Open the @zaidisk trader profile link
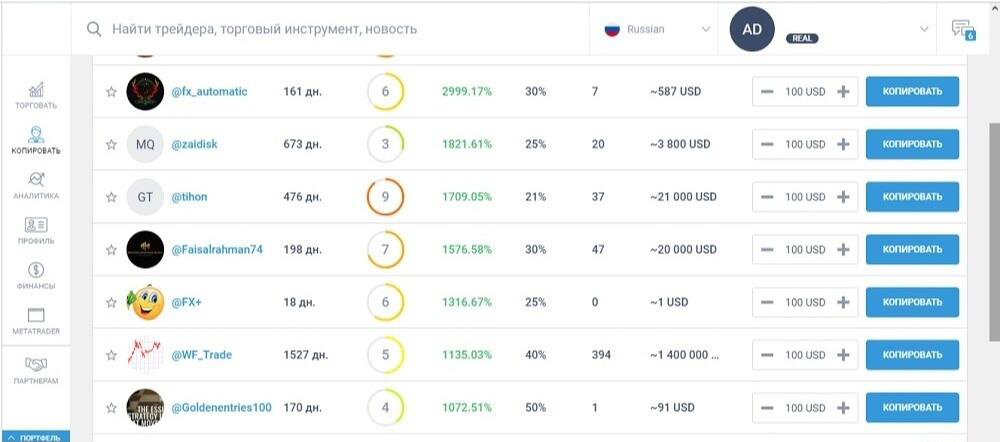Image resolution: width=1000 pixels, height=442 pixels. (194, 144)
